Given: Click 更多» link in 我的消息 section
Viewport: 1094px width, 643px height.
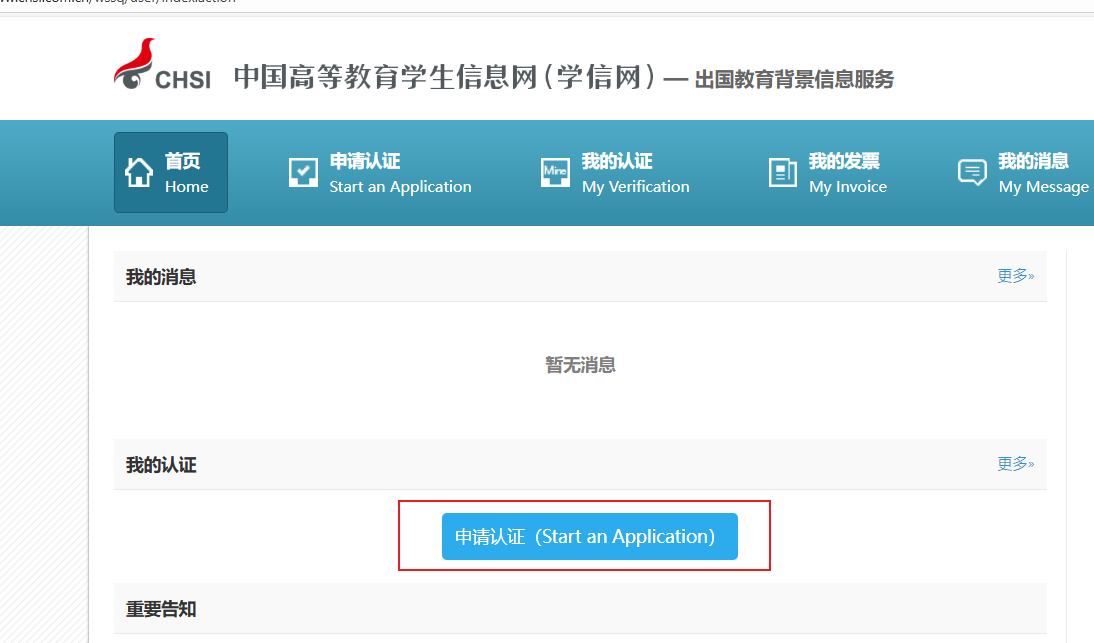Looking at the screenshot, I should point(1015,276).
